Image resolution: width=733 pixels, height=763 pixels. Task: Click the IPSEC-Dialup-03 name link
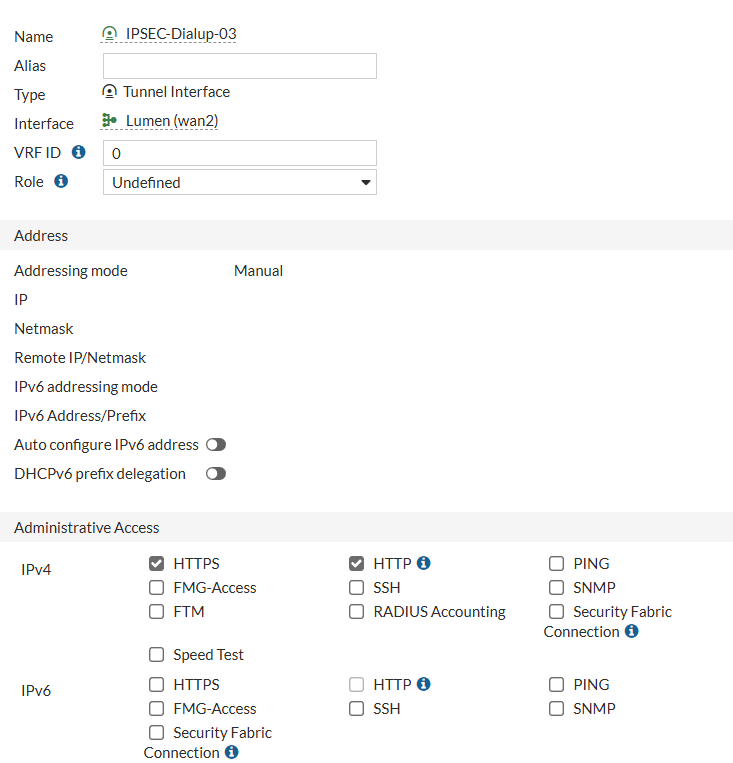[x=181, y=34]
